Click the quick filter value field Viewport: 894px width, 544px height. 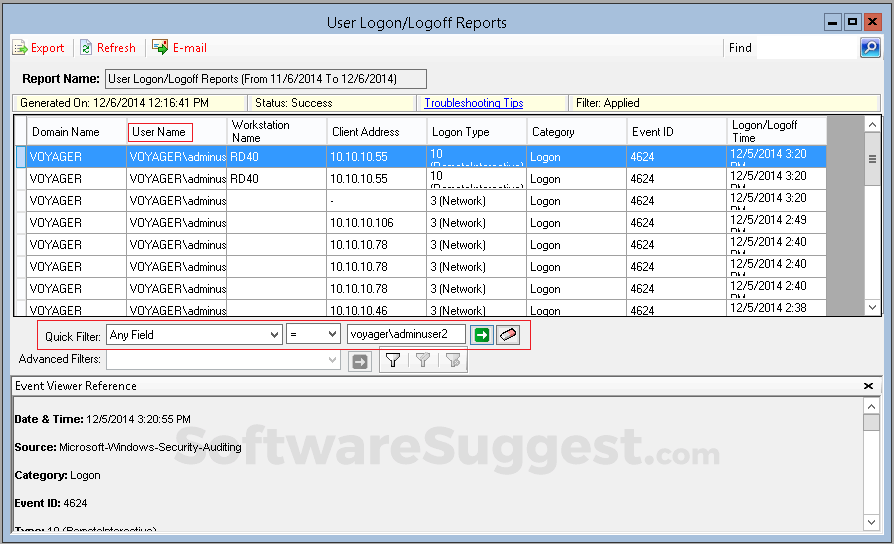406,334
